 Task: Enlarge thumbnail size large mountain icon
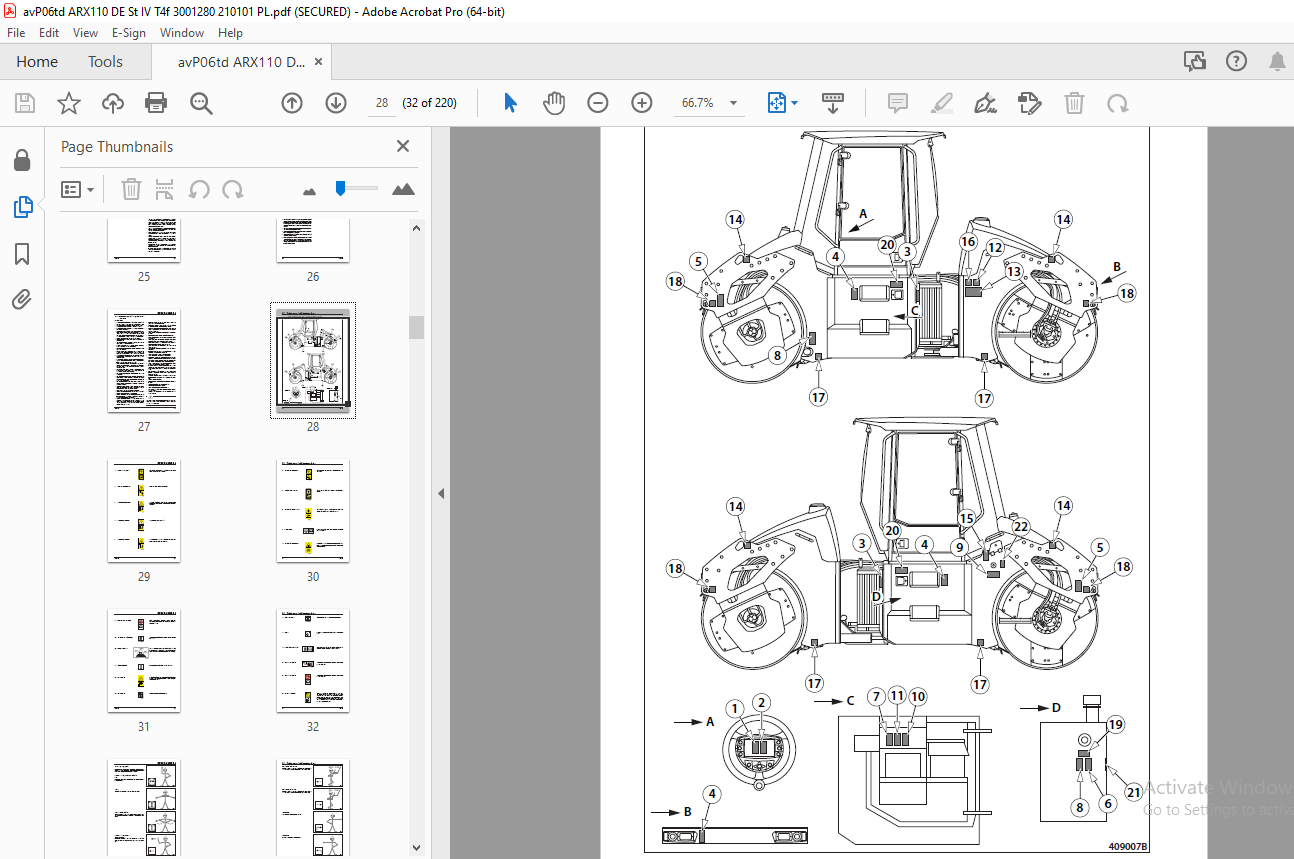tap(403, 189)
